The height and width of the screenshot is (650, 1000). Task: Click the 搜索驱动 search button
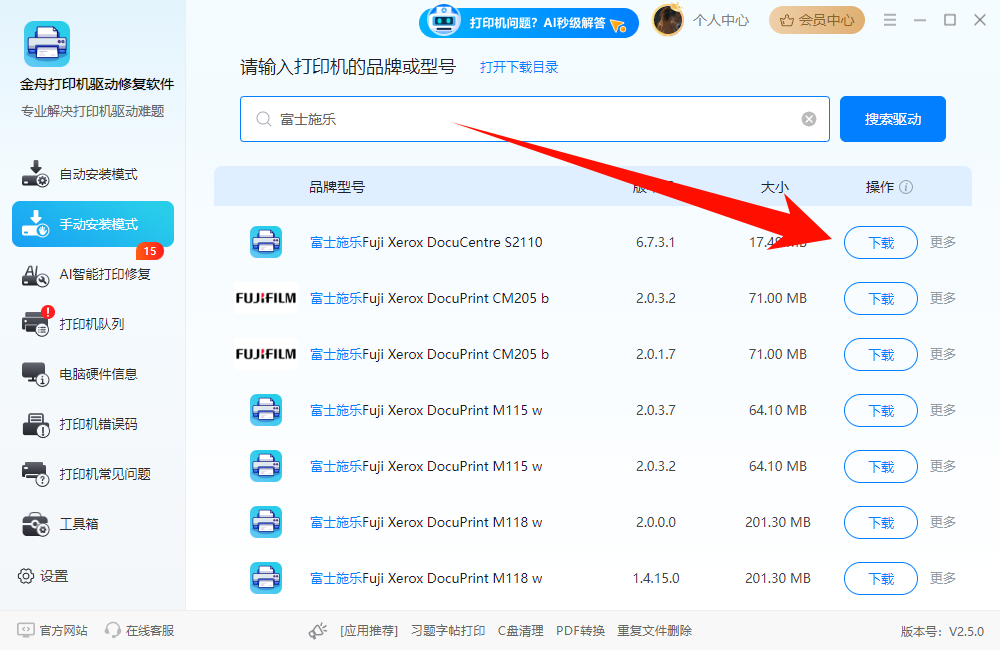coord(892,118)
